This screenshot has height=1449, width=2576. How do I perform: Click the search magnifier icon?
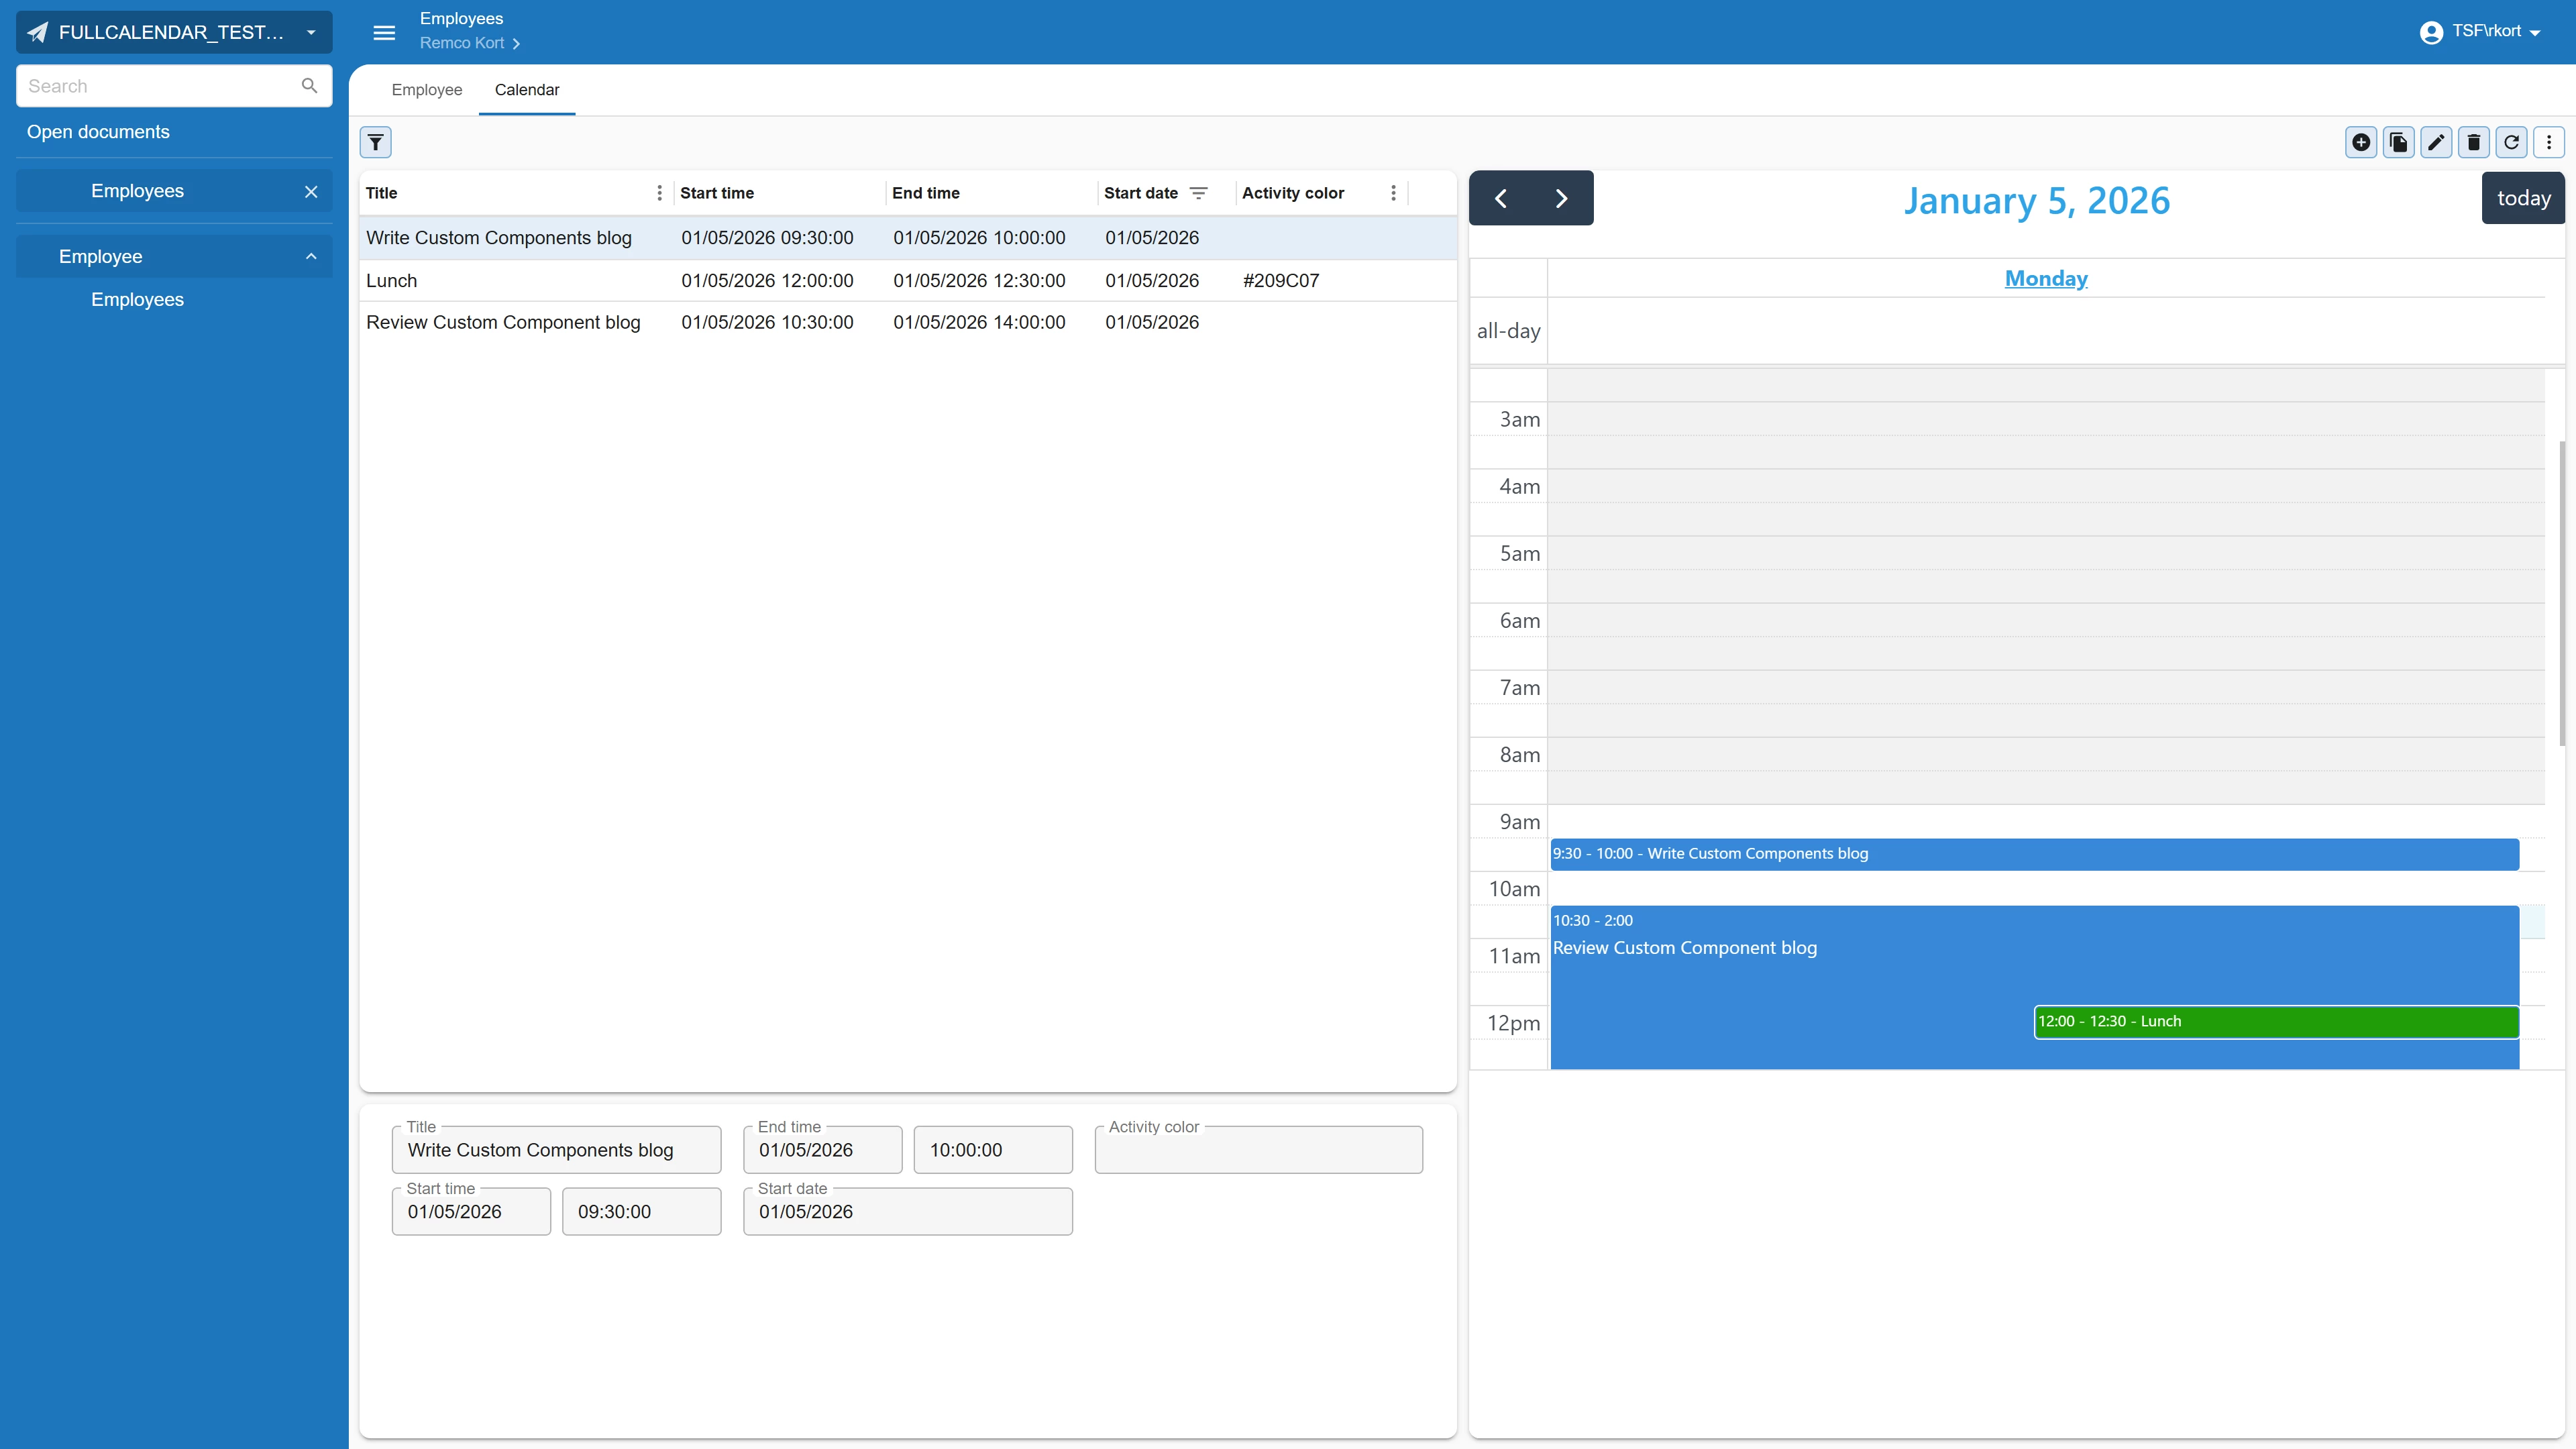coord(309,86)
